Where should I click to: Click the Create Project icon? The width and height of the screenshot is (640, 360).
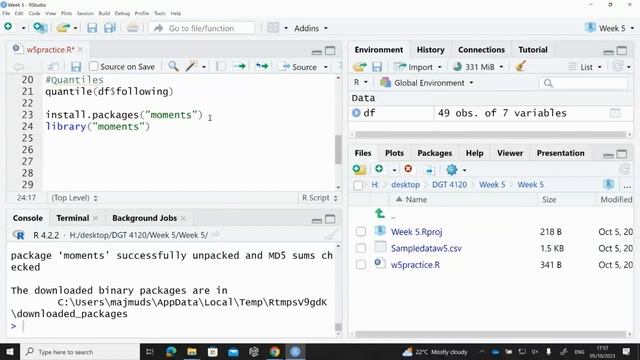click(40, 28)
